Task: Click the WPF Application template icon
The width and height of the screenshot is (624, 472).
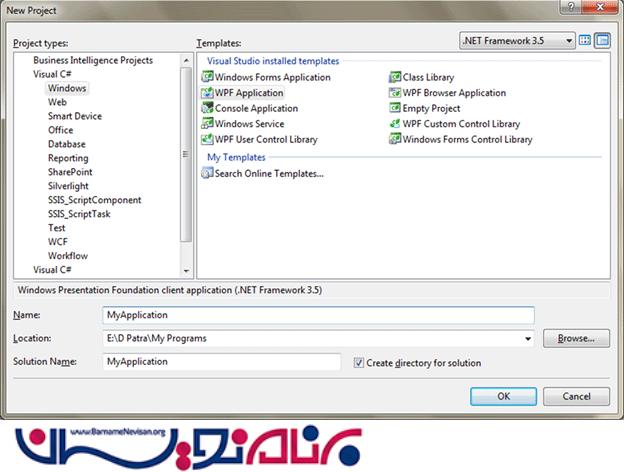Action: tap(207, 93)
